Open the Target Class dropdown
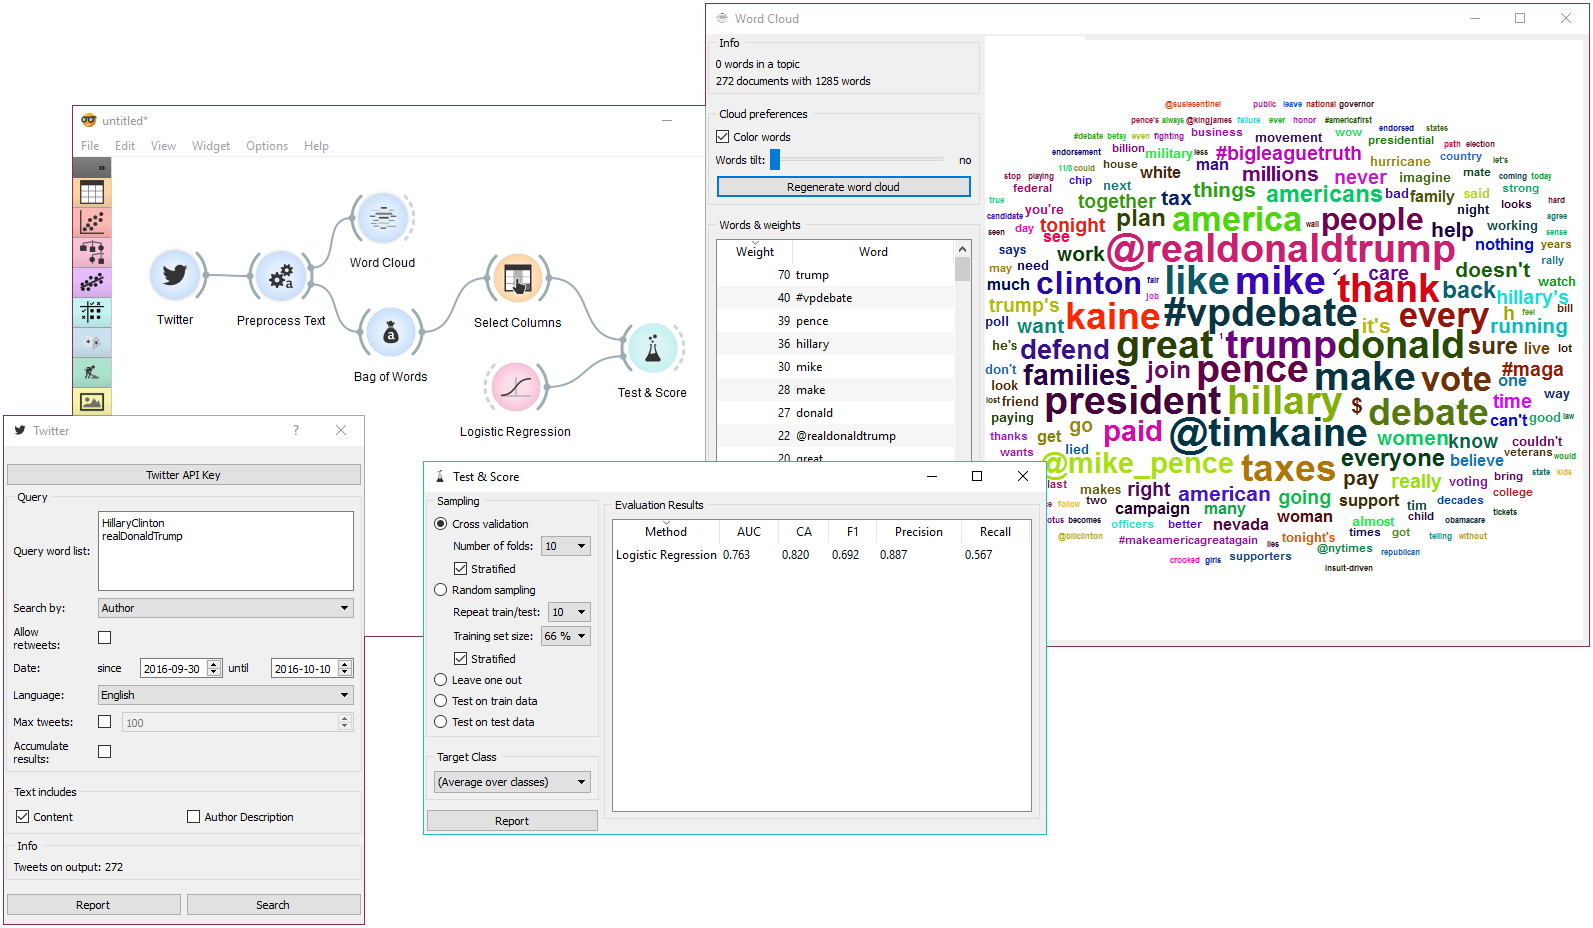Image resolution: width=1593 pixels, height=928 pixels. 512,782
